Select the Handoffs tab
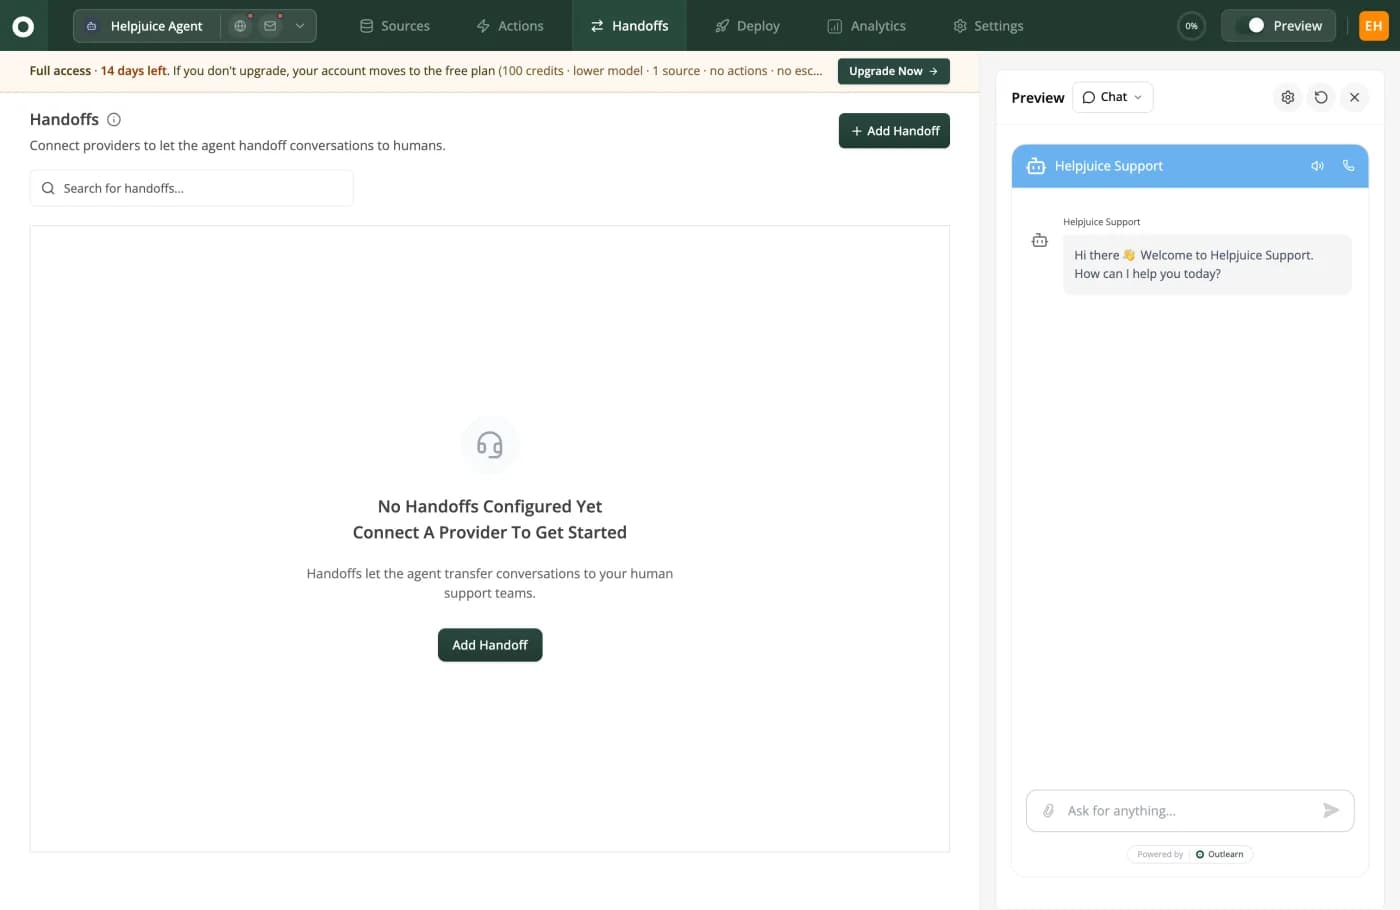This screenshot has width=1400, height=910. pyautogui.click(x=629, y=26)
